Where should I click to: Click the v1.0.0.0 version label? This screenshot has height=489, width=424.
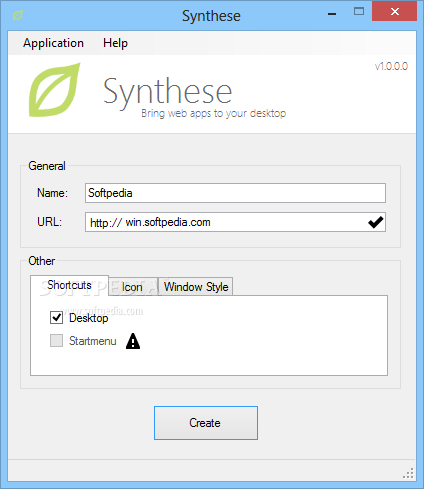[x=391, y=66]
